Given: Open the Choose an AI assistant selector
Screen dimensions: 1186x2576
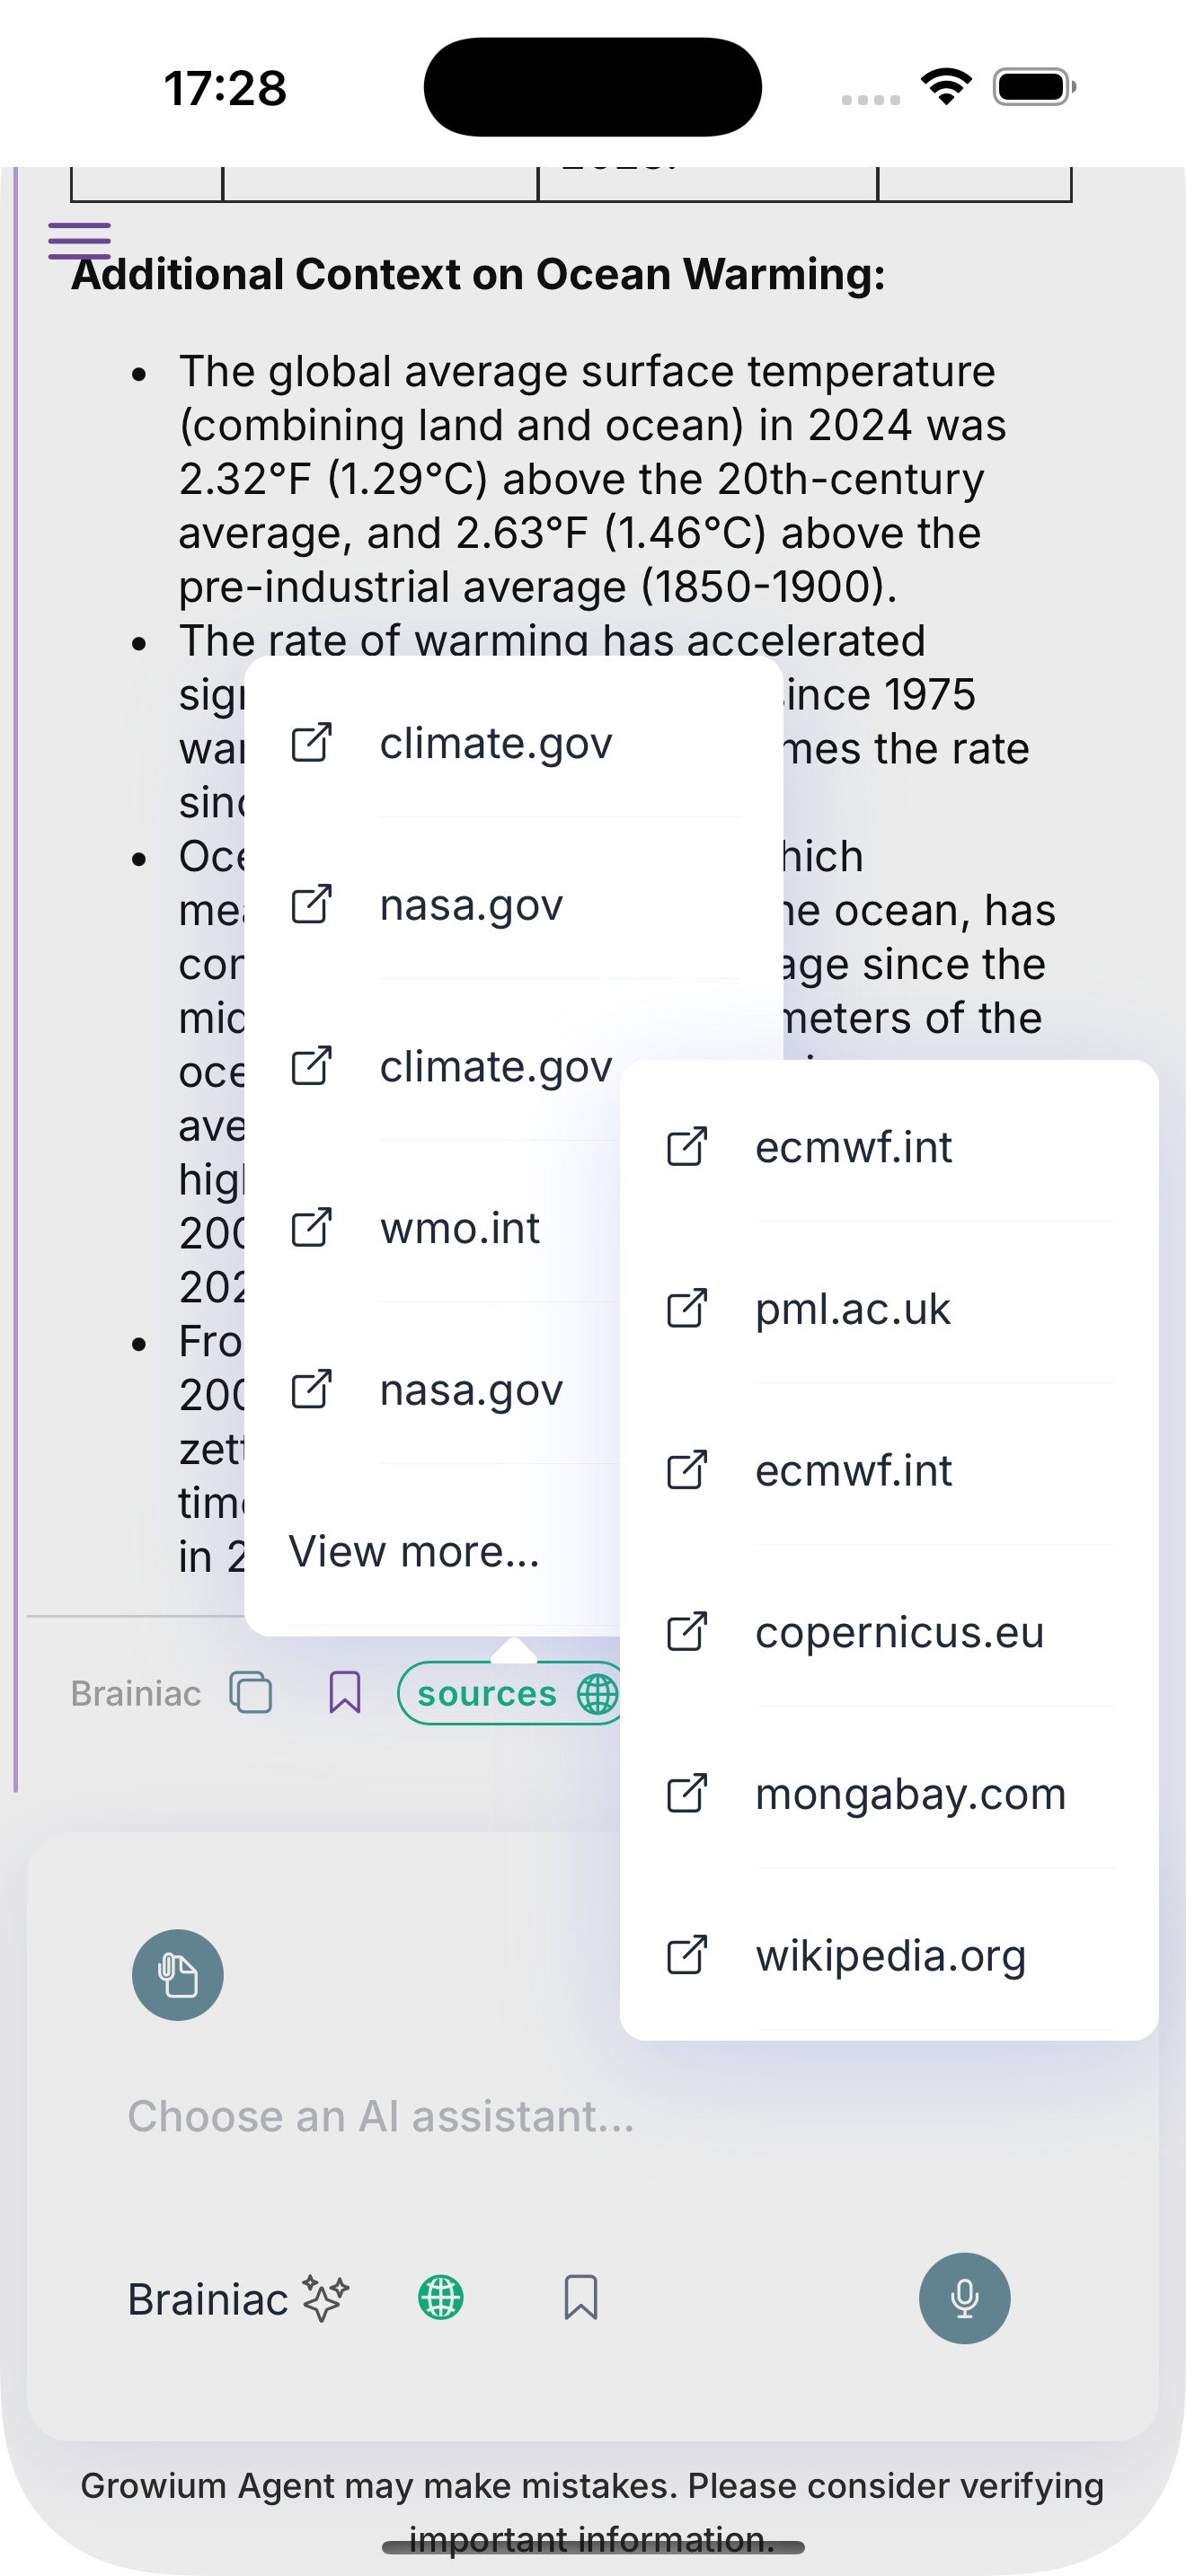Looking at the screenshot, I should click(382, 2115).
